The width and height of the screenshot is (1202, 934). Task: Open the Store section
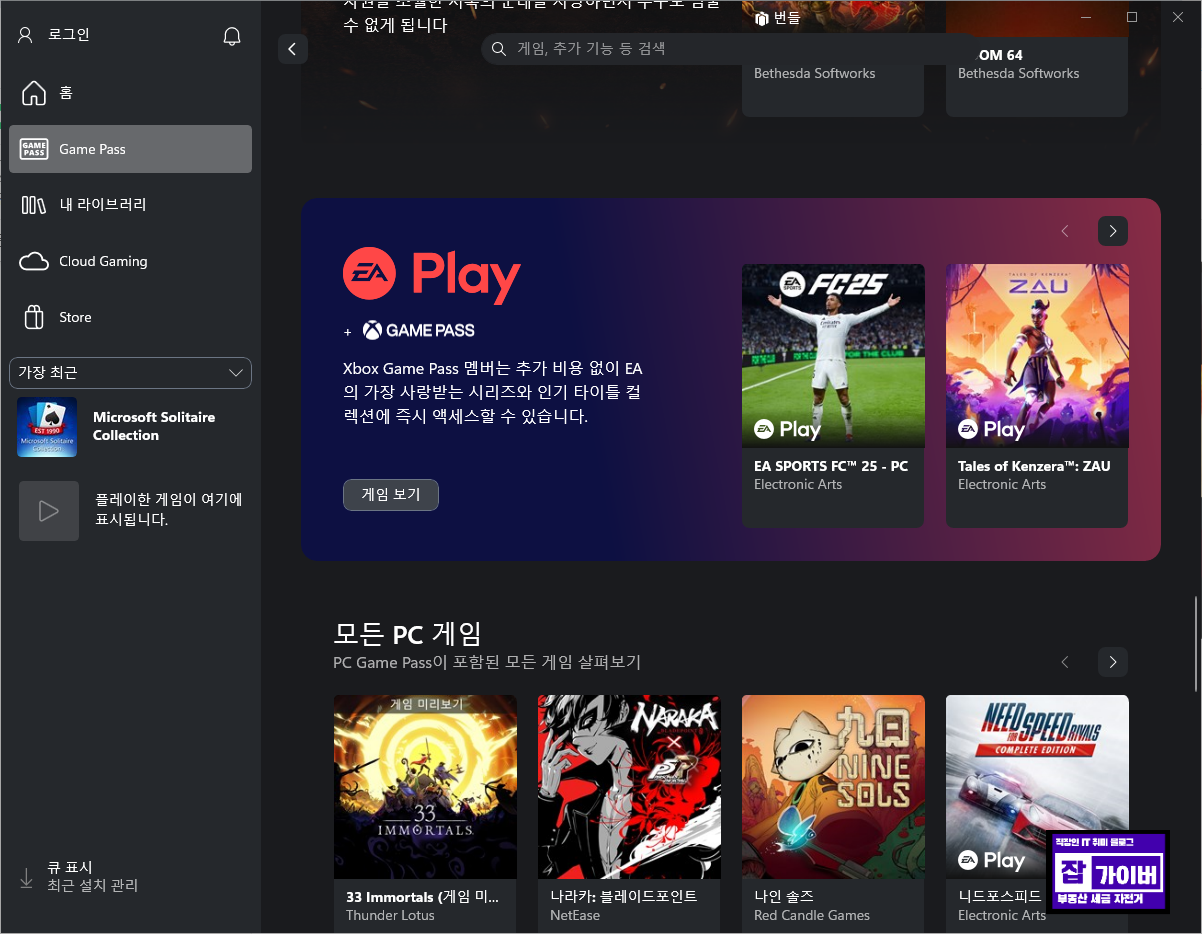click(x=130, y=317)
